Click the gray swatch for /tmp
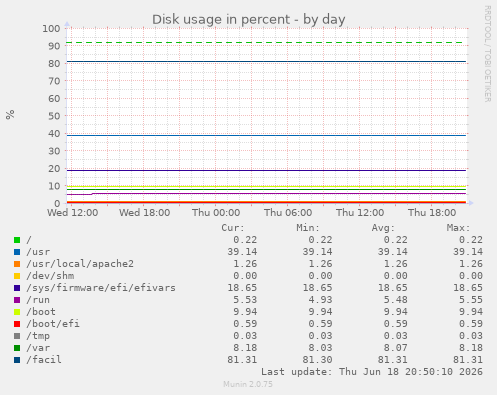This screenshot has height=395, width=497. [17, 336]
